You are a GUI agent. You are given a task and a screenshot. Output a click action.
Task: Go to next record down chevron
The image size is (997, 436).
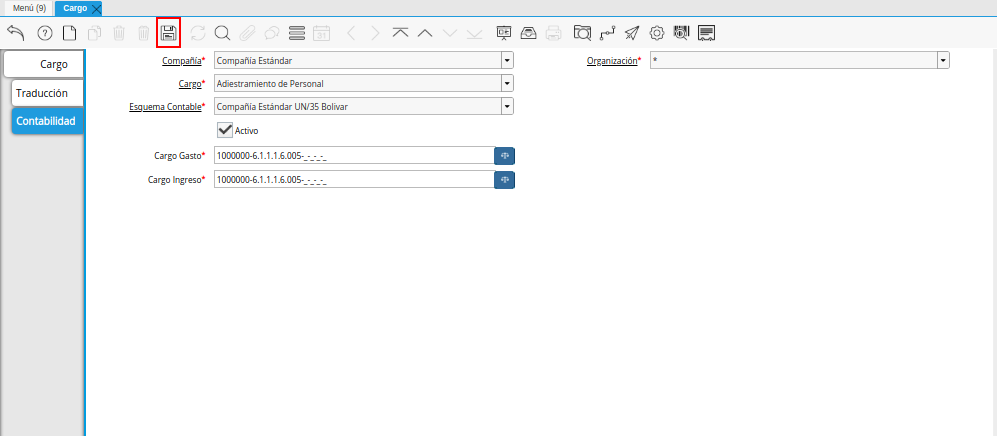coord(450,33)
